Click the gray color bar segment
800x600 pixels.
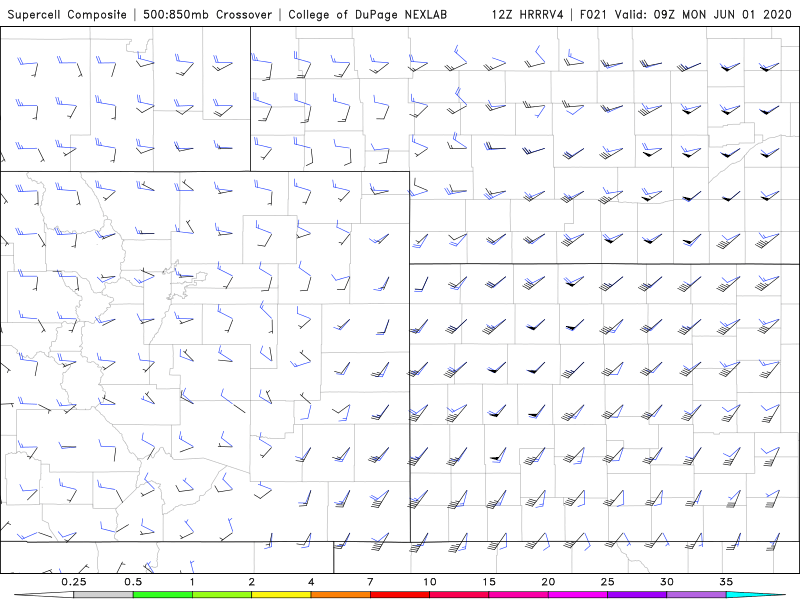coord(103,595)
